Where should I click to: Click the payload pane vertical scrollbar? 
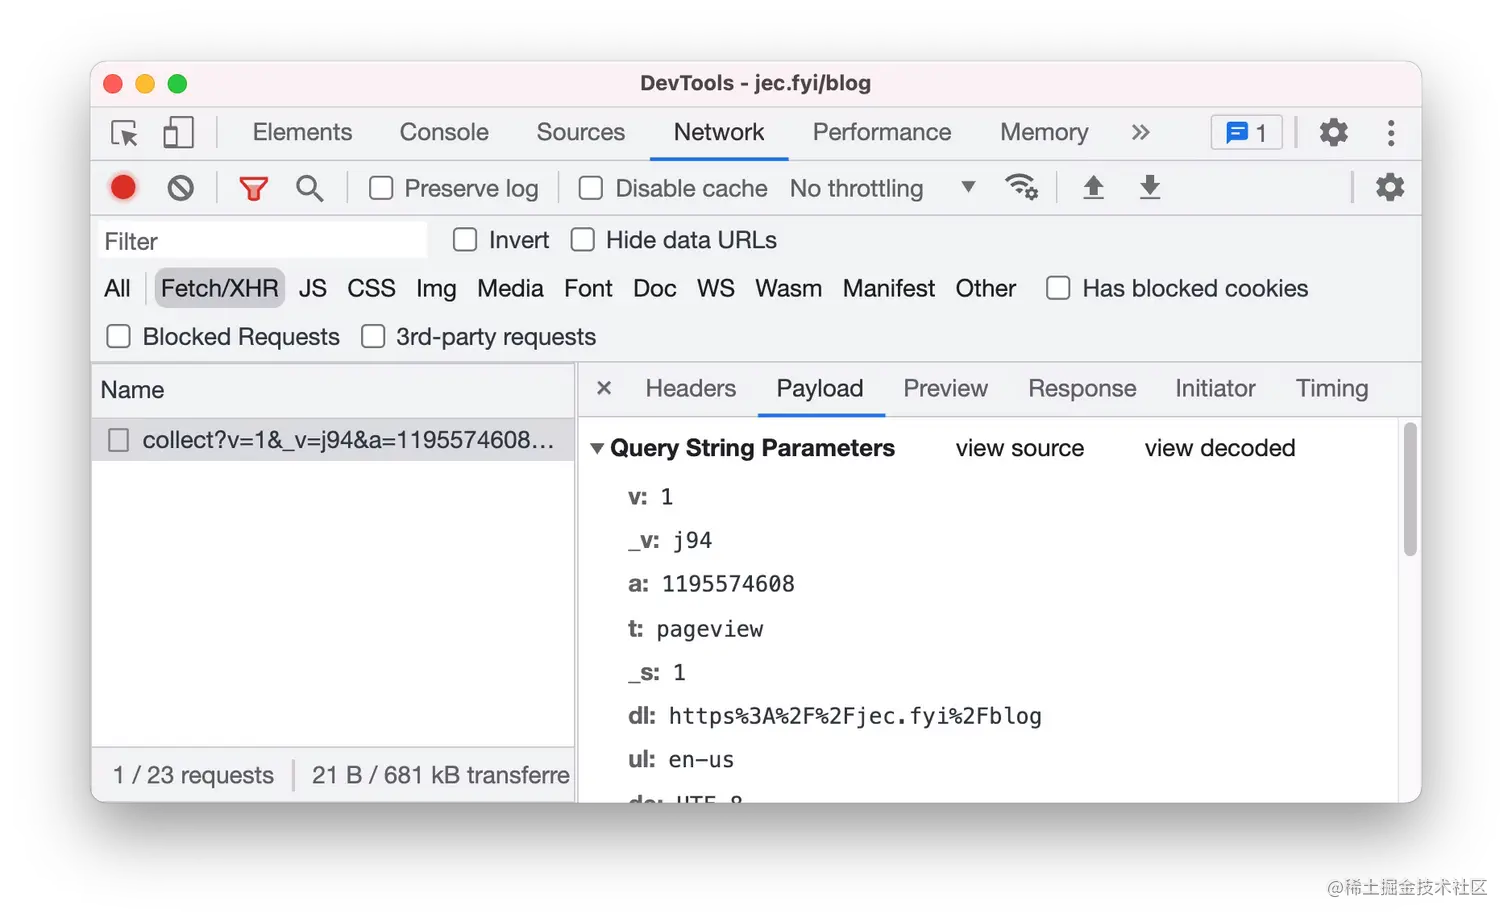pos(1410,489)
